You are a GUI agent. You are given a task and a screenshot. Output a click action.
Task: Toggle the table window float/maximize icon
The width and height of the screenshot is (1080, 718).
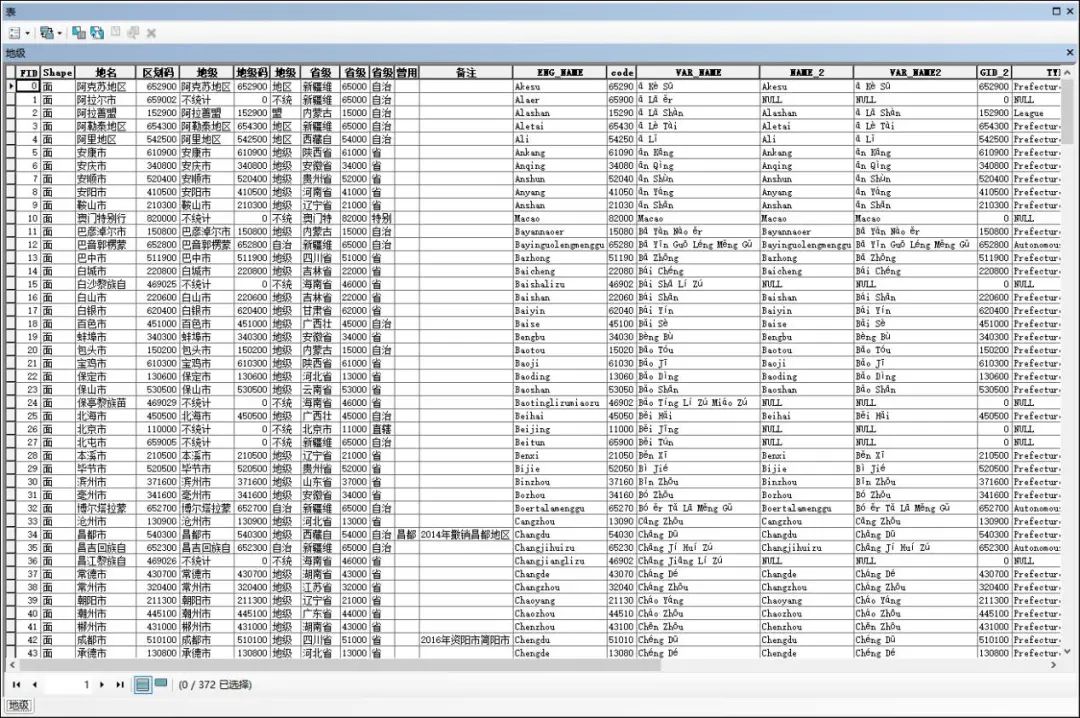1057,11
